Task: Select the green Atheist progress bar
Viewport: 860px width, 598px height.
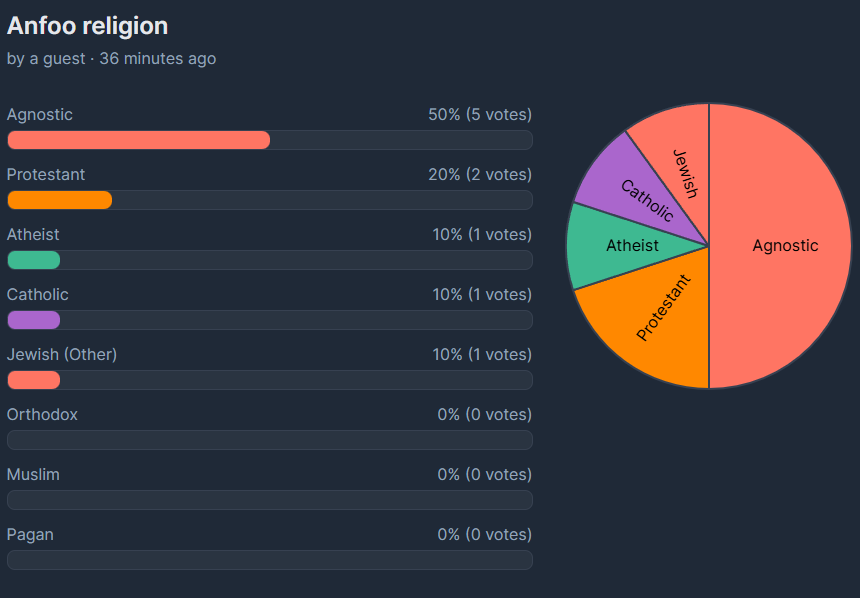Action: tap(269, 260)
